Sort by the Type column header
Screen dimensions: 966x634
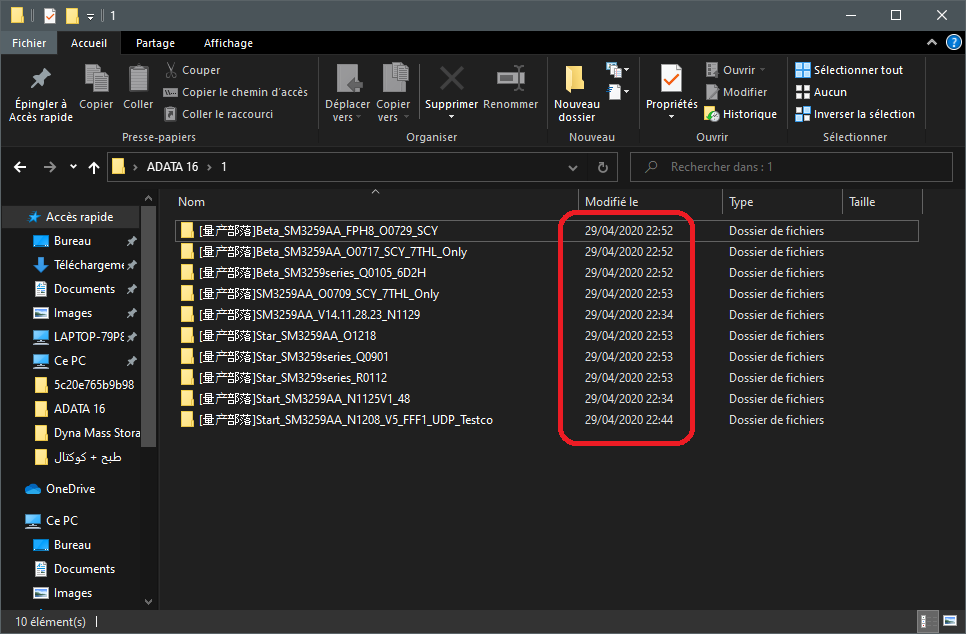click(741, 202)
